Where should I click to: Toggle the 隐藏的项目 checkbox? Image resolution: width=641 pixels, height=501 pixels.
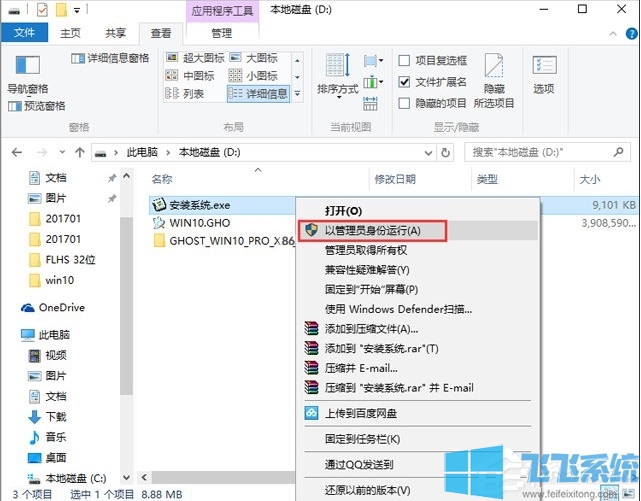[x=405, y=102]
